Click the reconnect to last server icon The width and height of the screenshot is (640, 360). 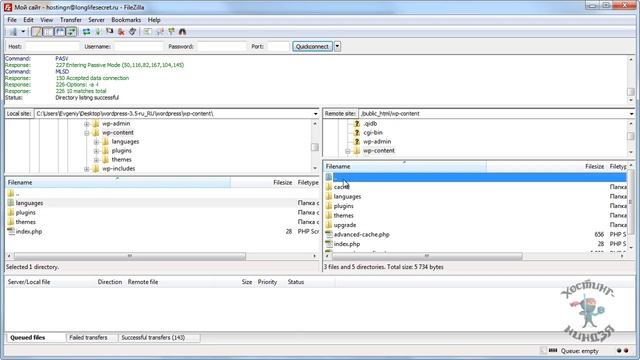pyautogui.click(x=132, y=31)
